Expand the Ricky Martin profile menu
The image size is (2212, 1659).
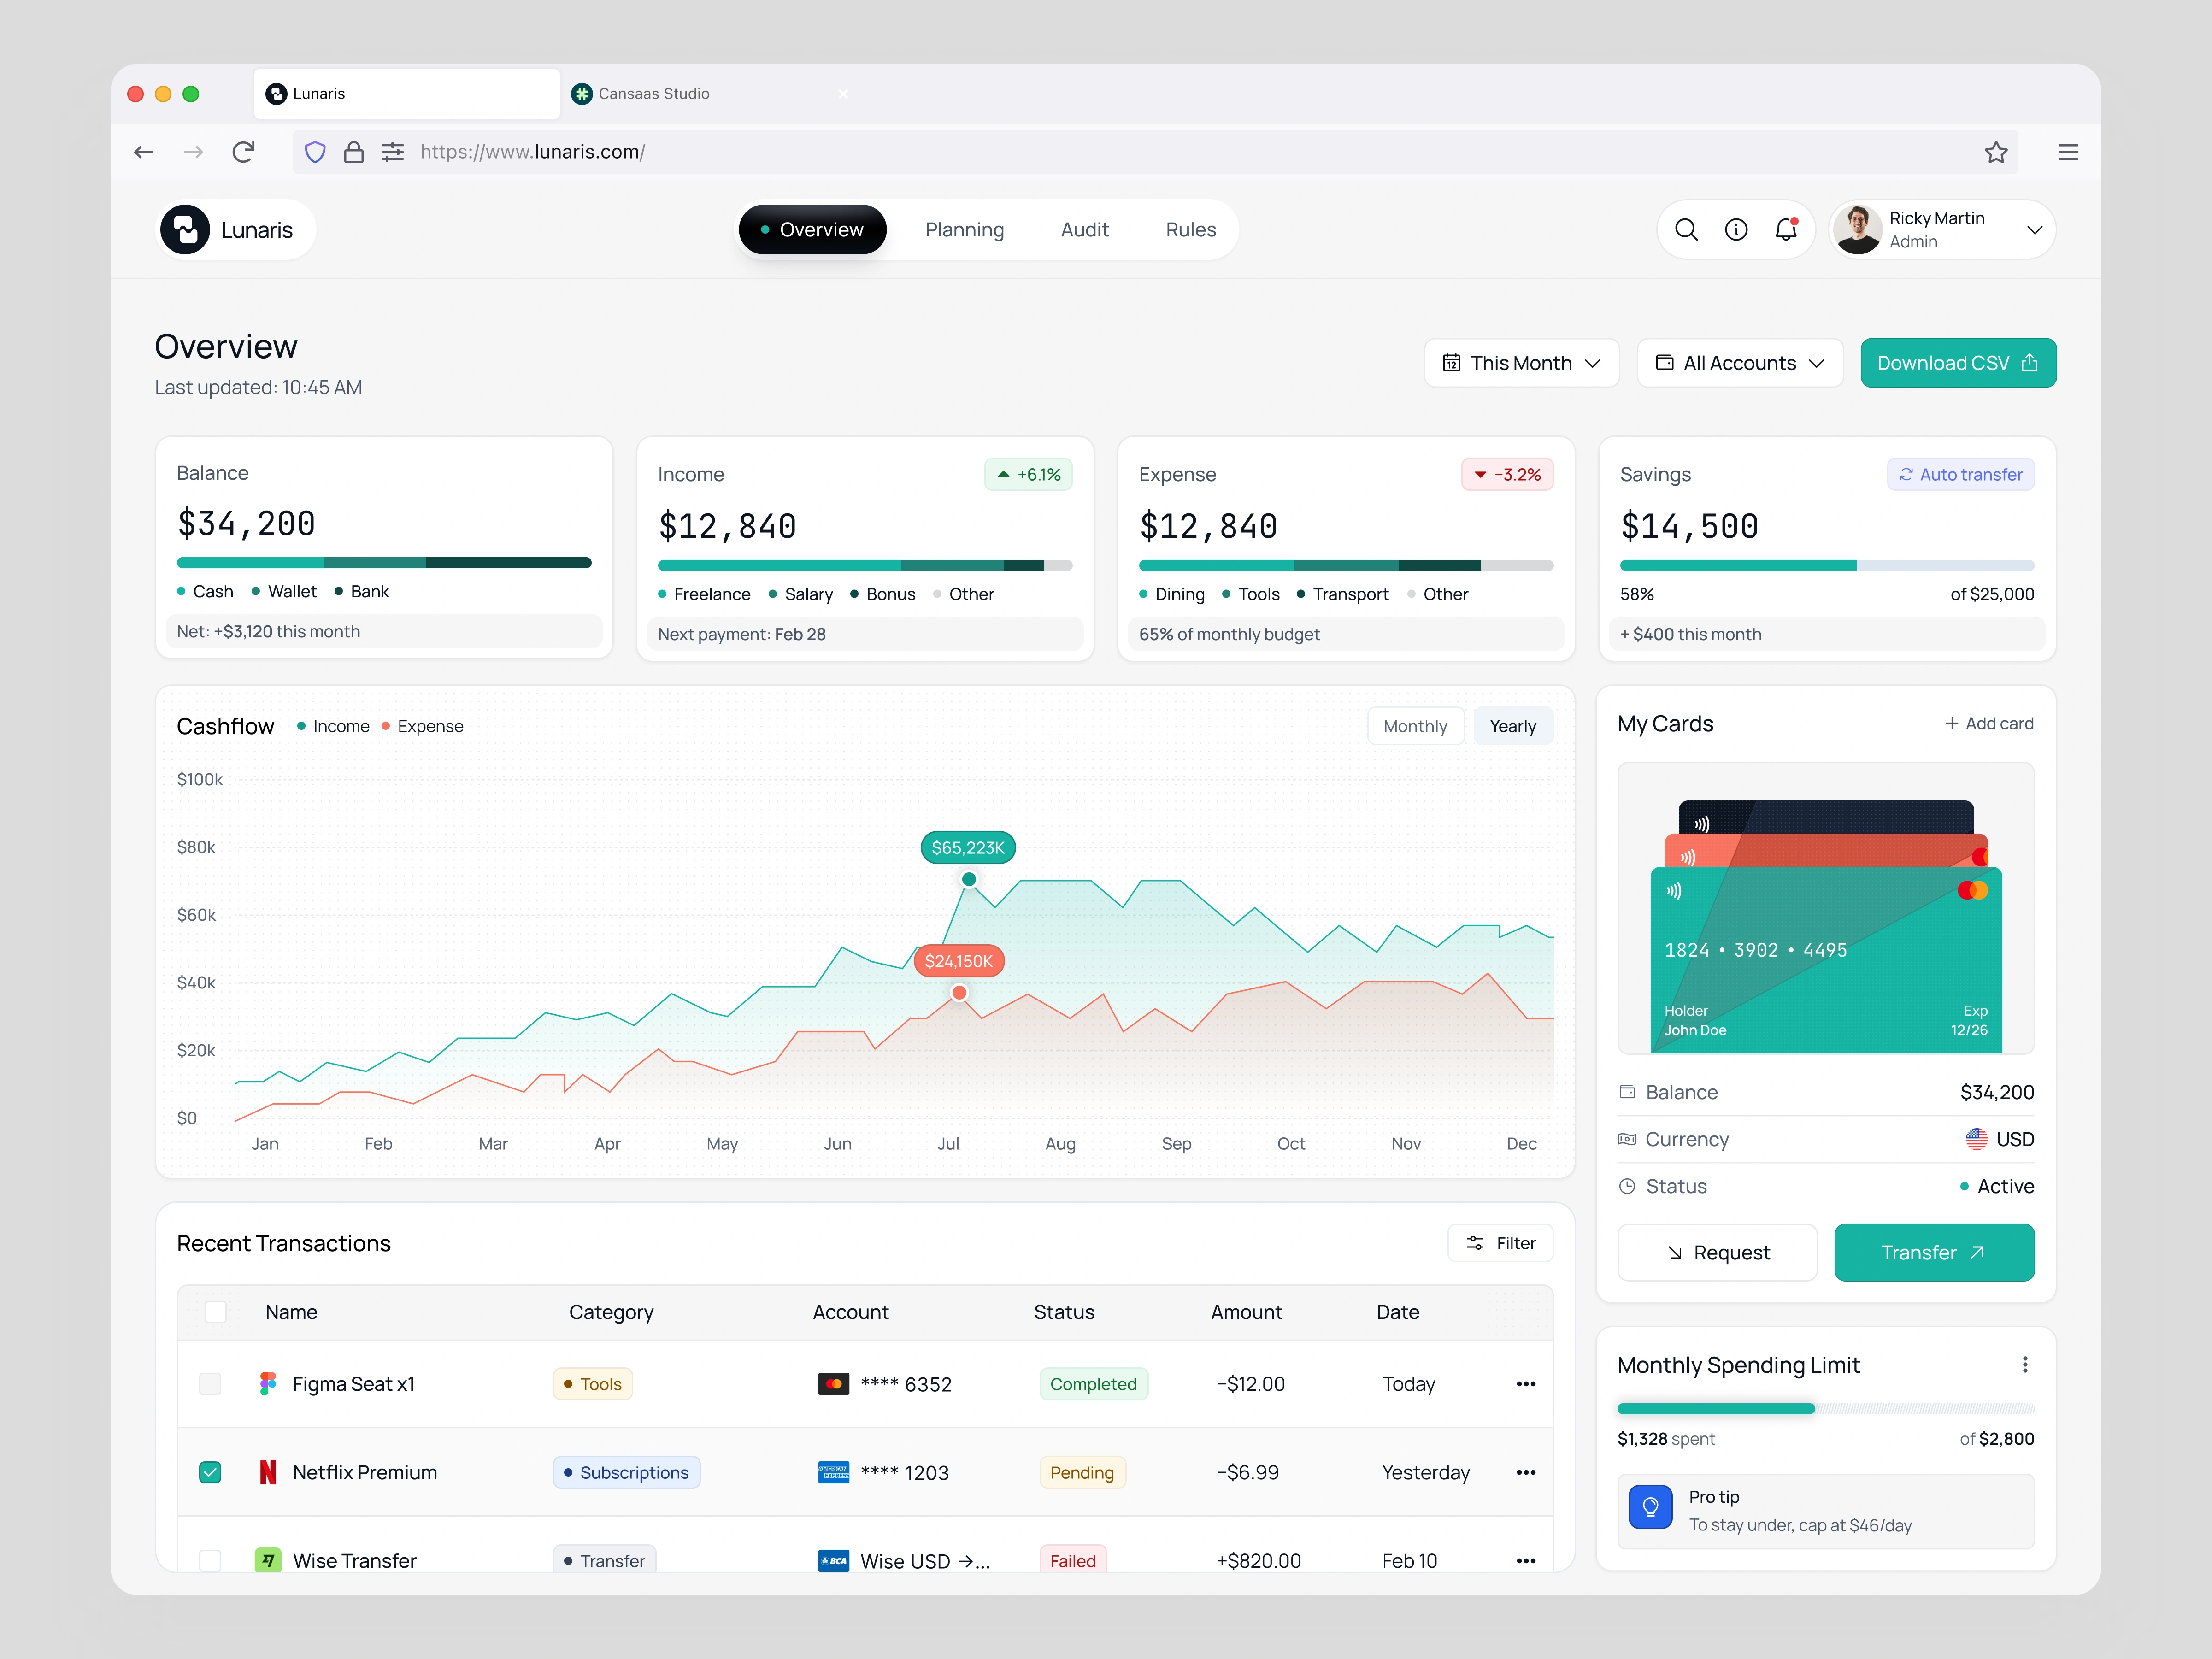(2034, 230)
